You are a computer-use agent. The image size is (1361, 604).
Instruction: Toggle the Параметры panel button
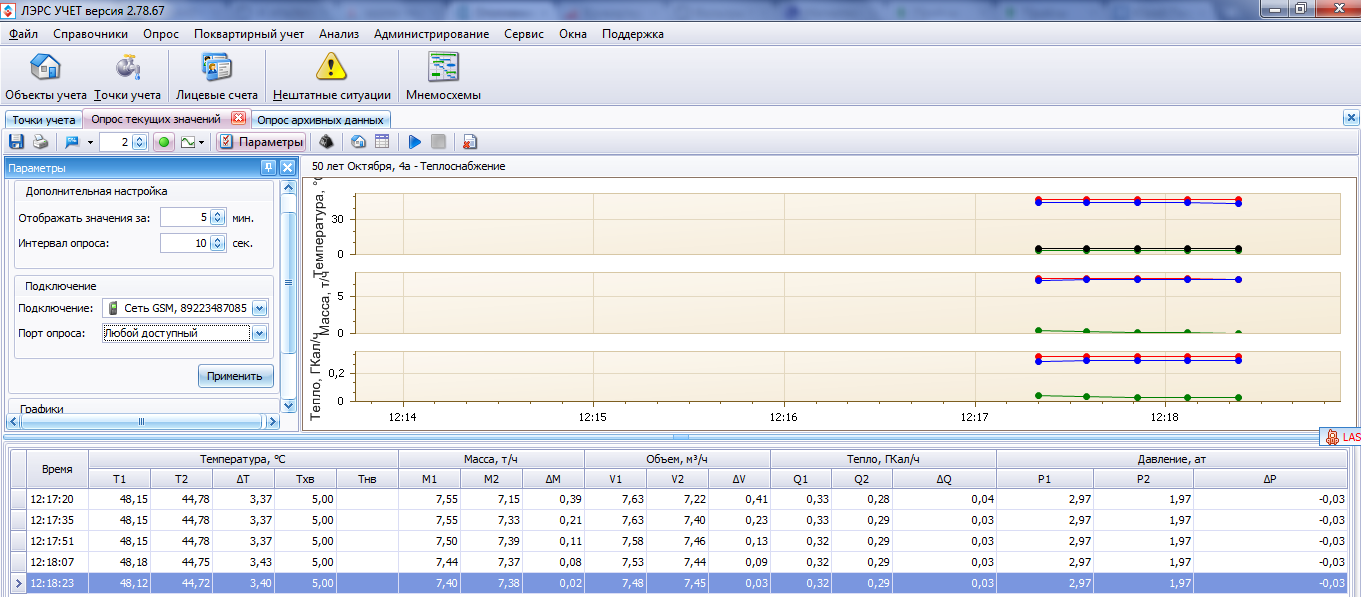click(261, 142)
